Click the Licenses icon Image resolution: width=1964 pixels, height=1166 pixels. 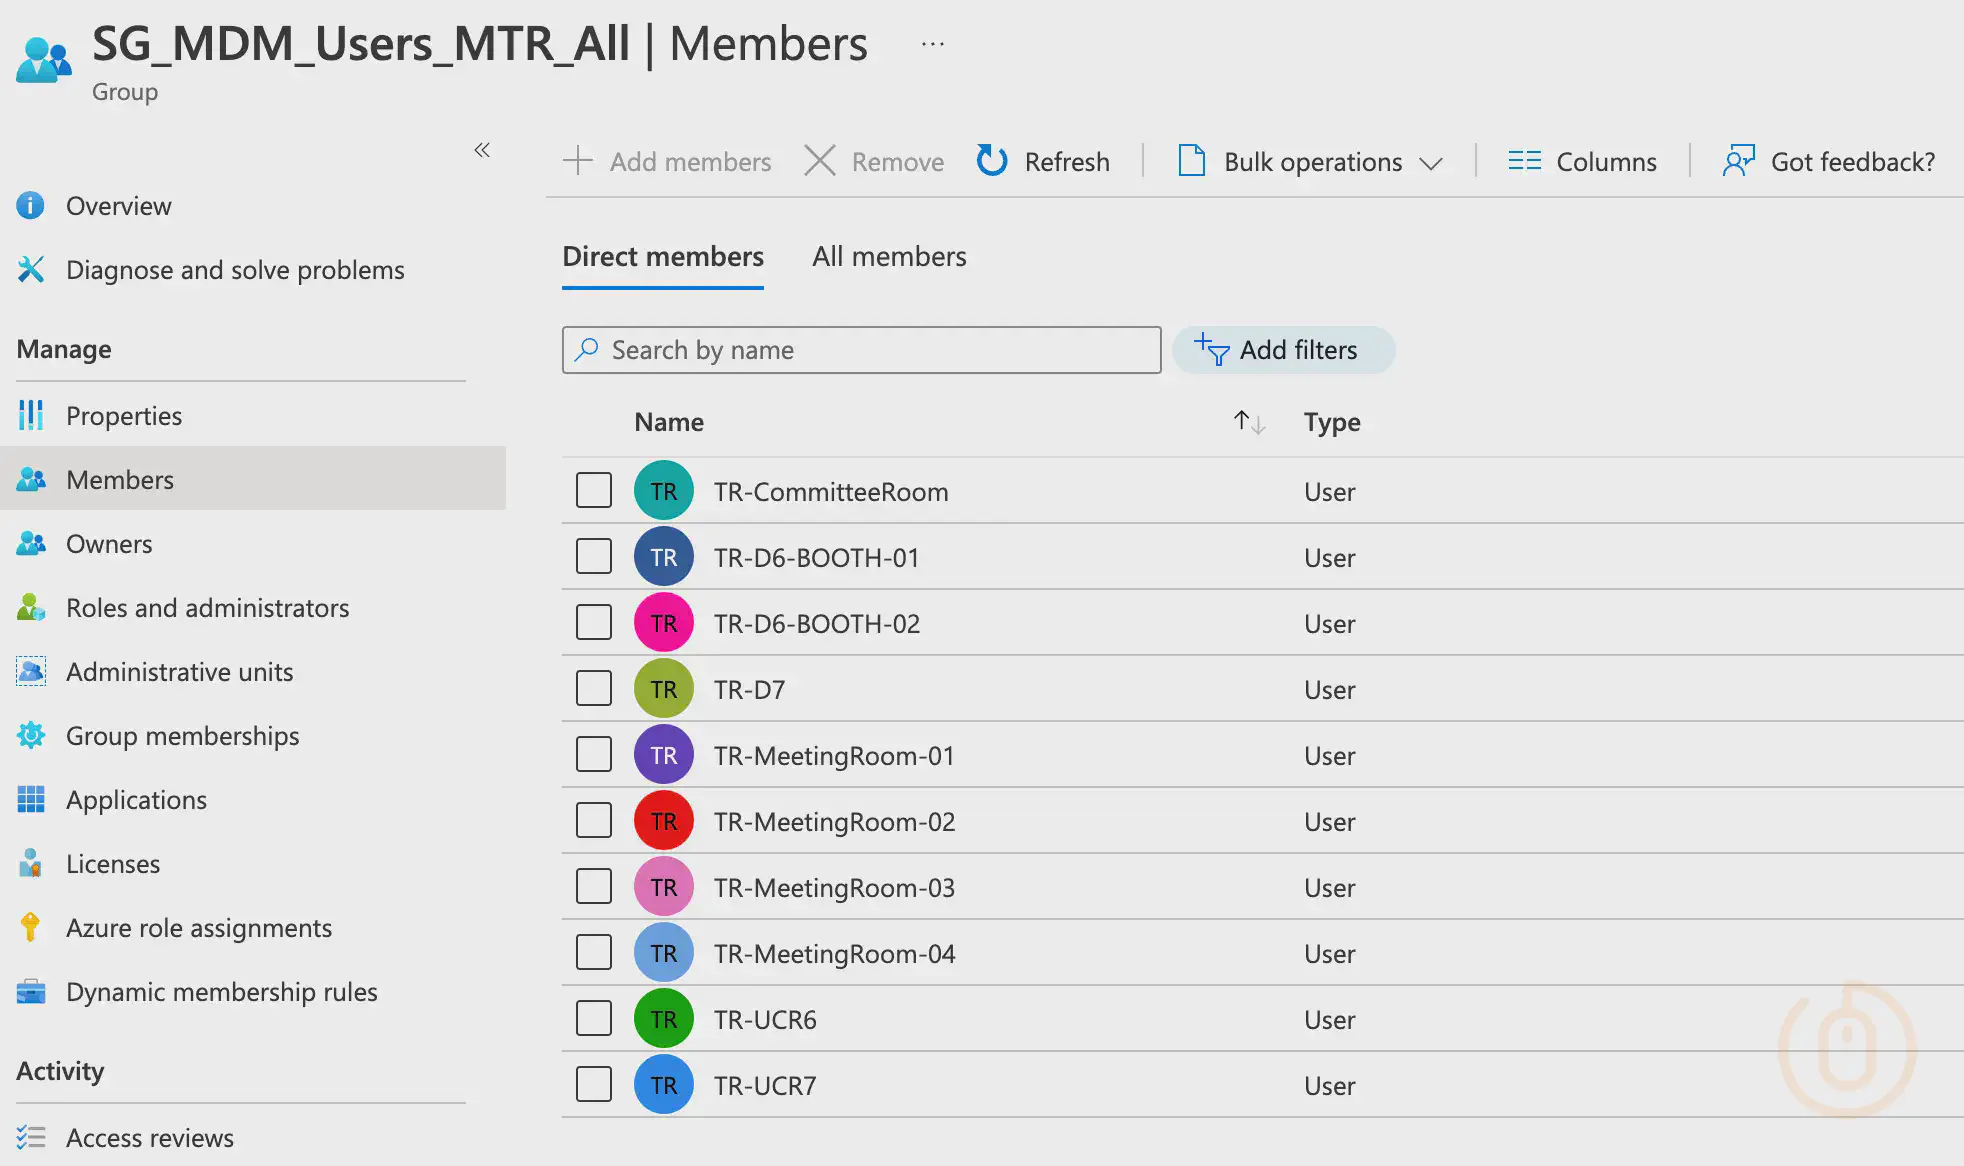31,864
